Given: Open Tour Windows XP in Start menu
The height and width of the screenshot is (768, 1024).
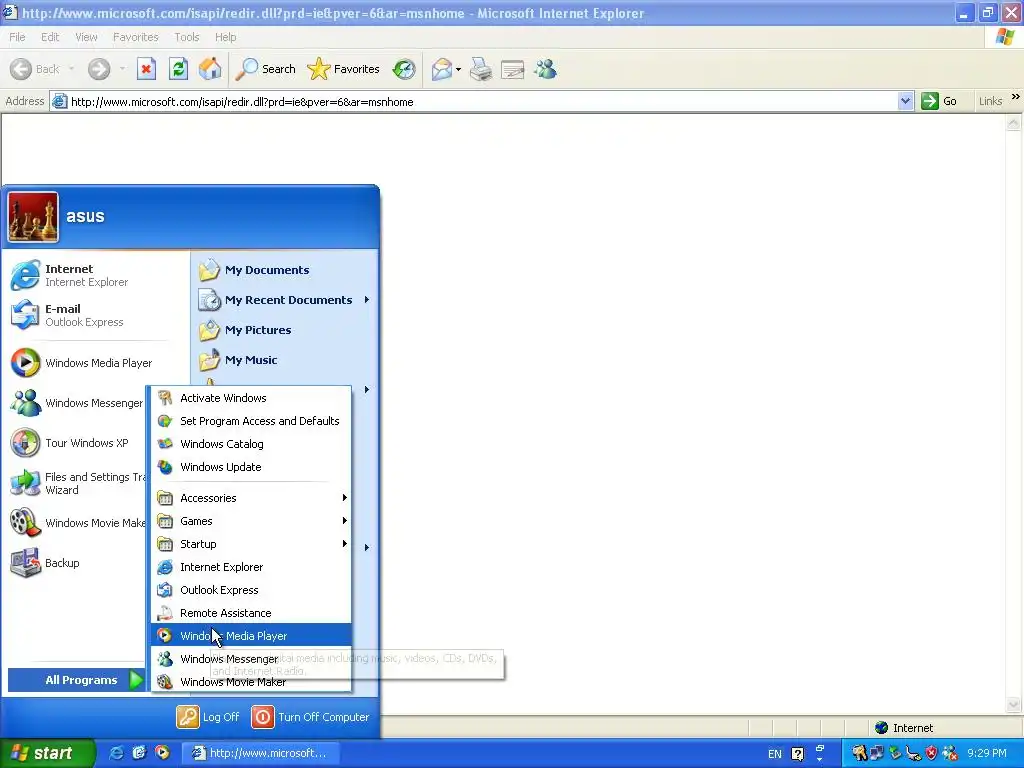Looking at the screenshot, I should pos(76,443).
